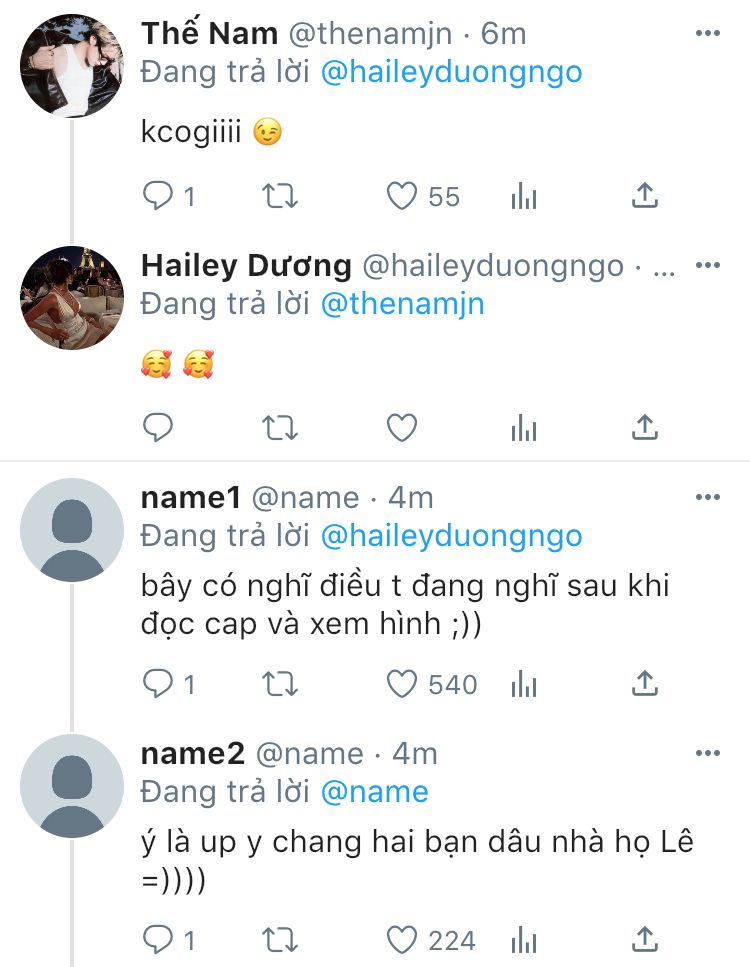This screenshot has width=750, height=967.
Task: View analytics for name2's tweet
Action: pyautogui.click(x=524, y=939)
